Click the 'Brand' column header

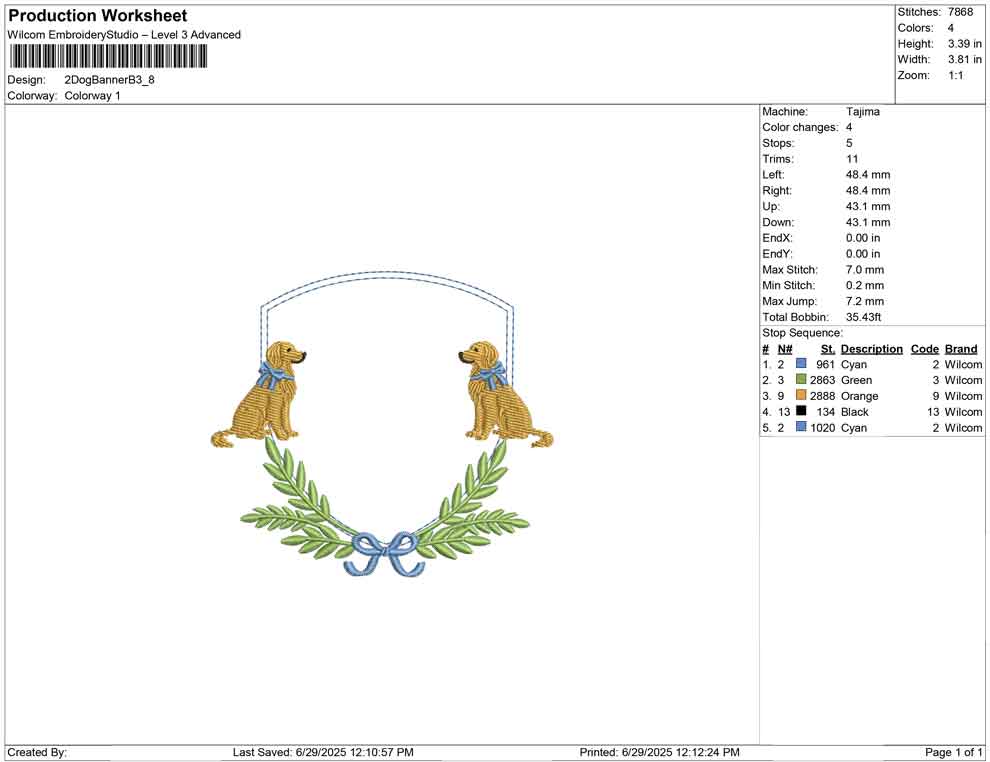click(960, 348)
